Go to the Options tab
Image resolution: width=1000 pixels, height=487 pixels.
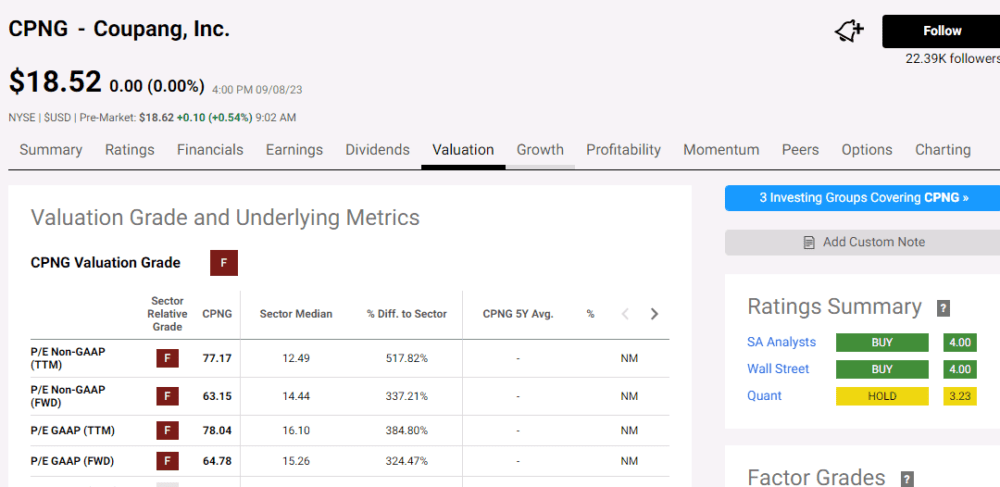867,150
